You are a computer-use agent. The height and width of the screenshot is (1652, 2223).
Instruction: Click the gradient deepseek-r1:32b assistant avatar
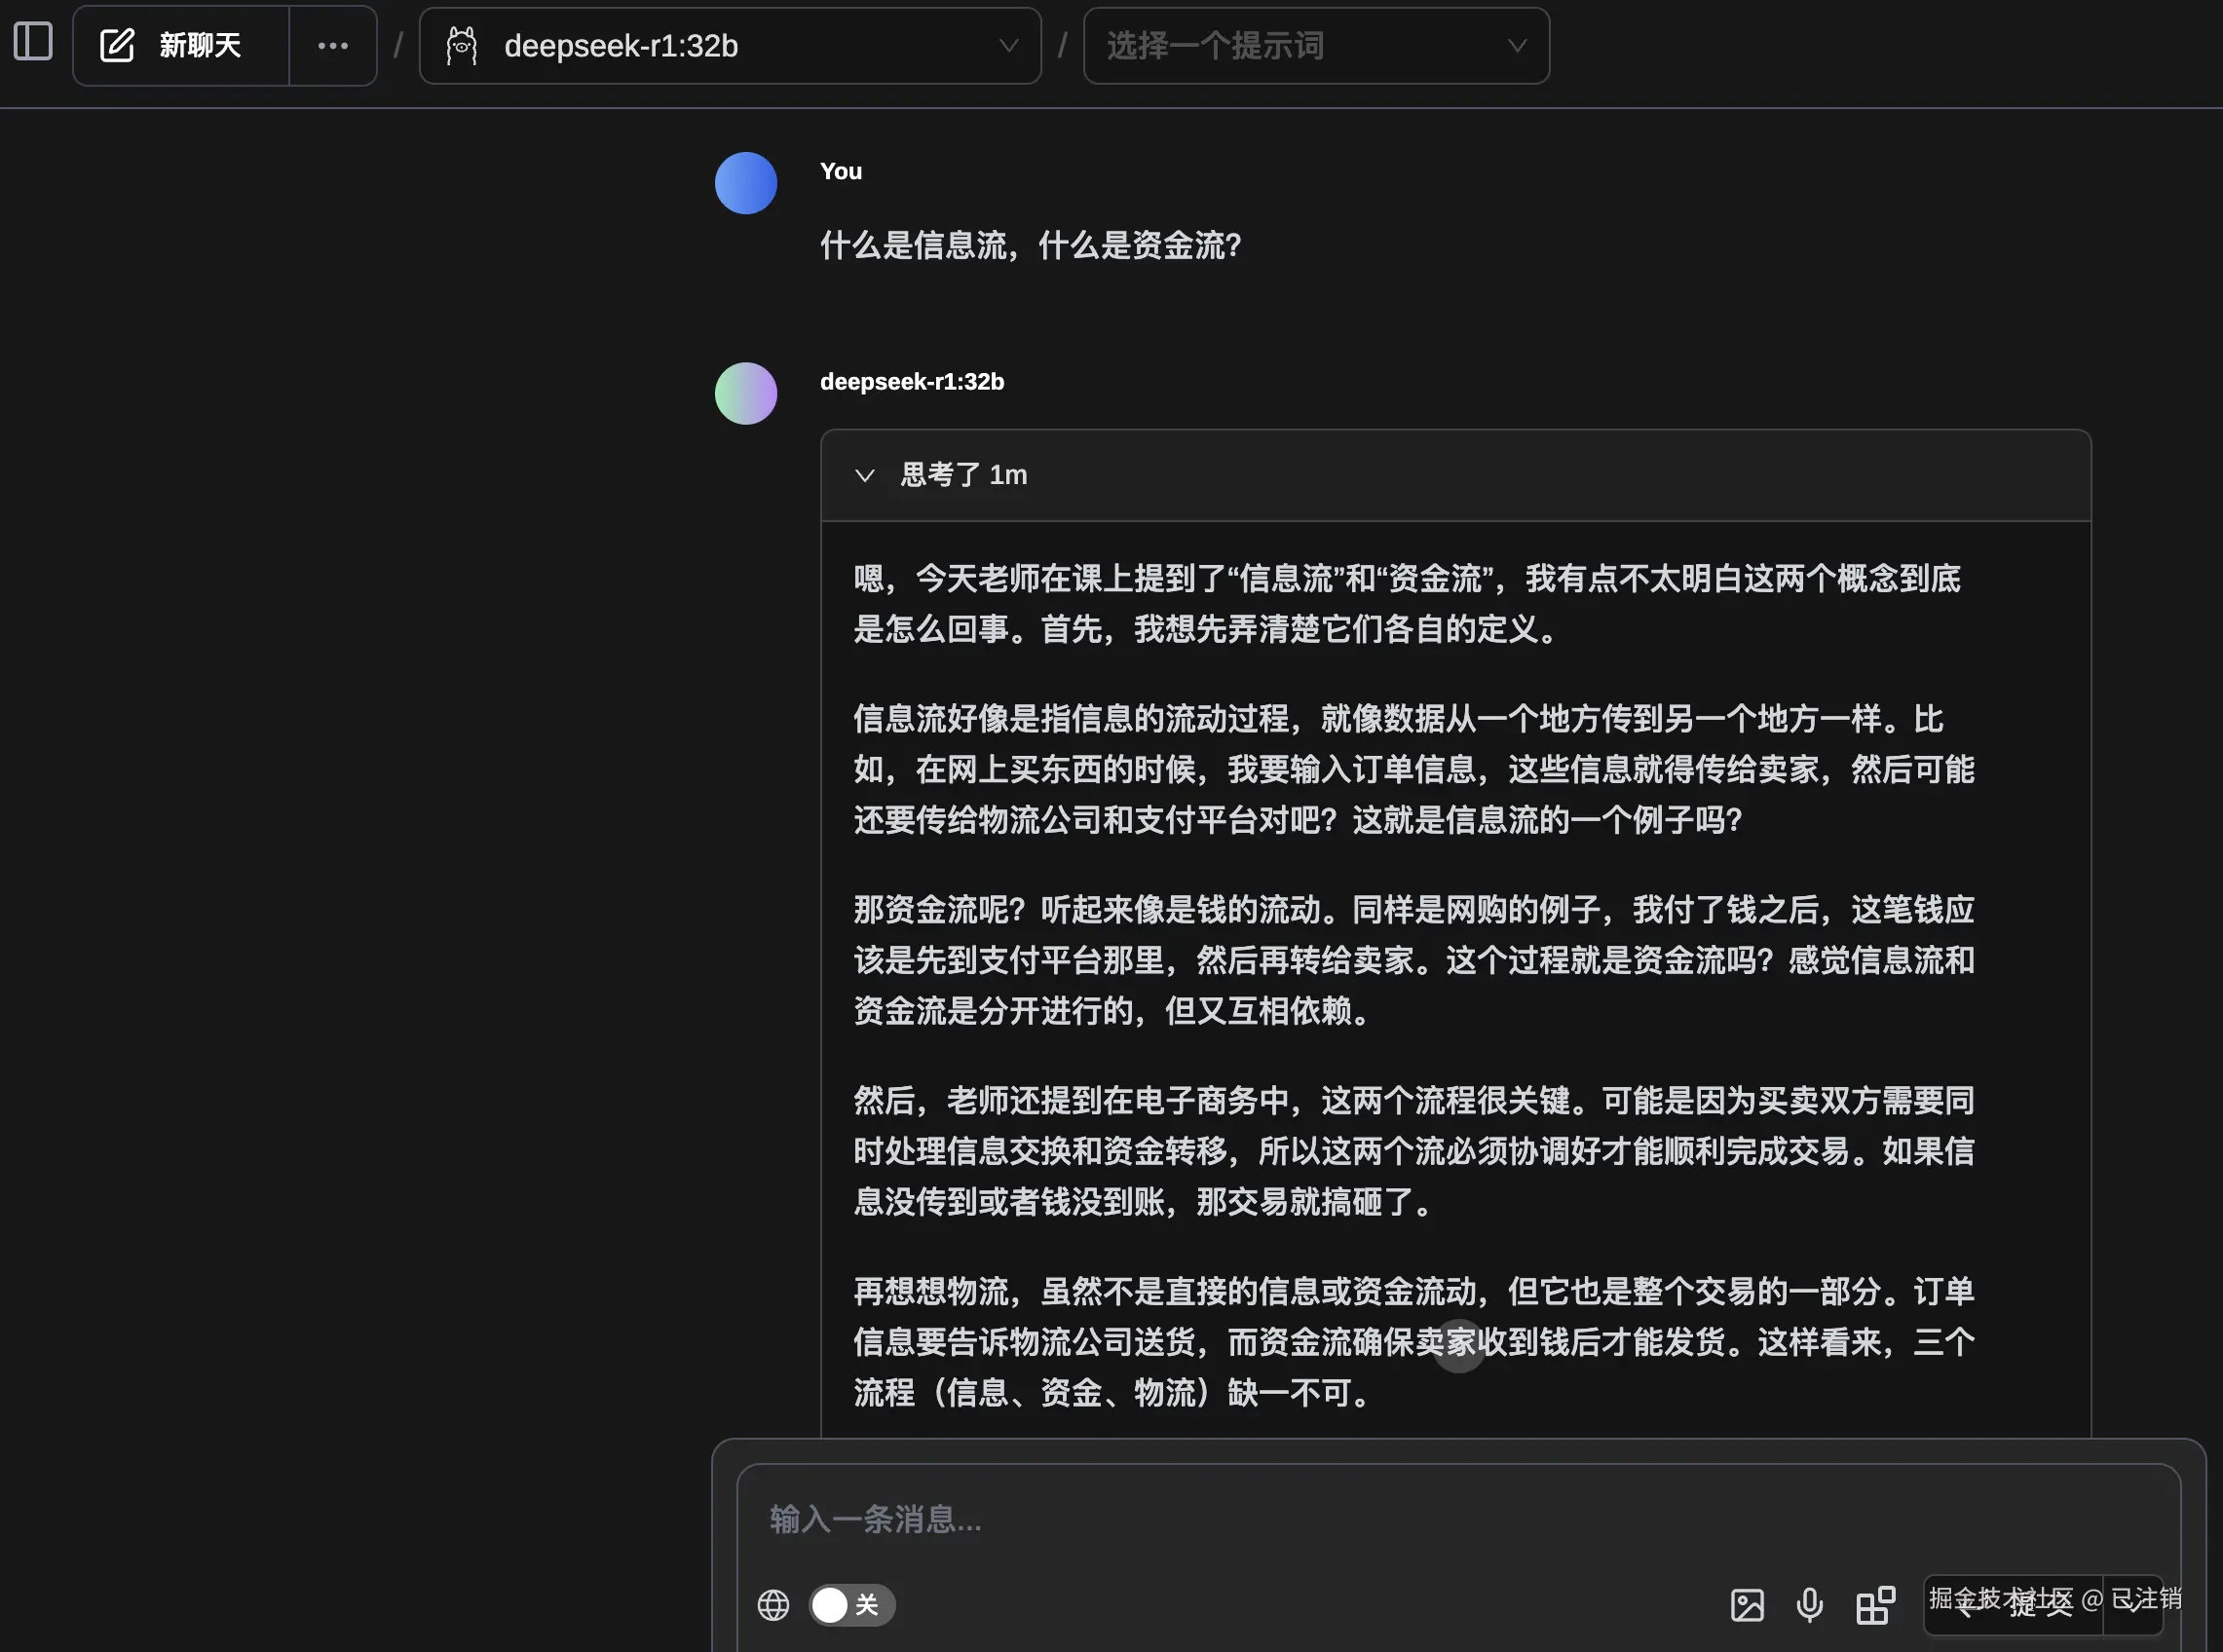click(746, 393)
